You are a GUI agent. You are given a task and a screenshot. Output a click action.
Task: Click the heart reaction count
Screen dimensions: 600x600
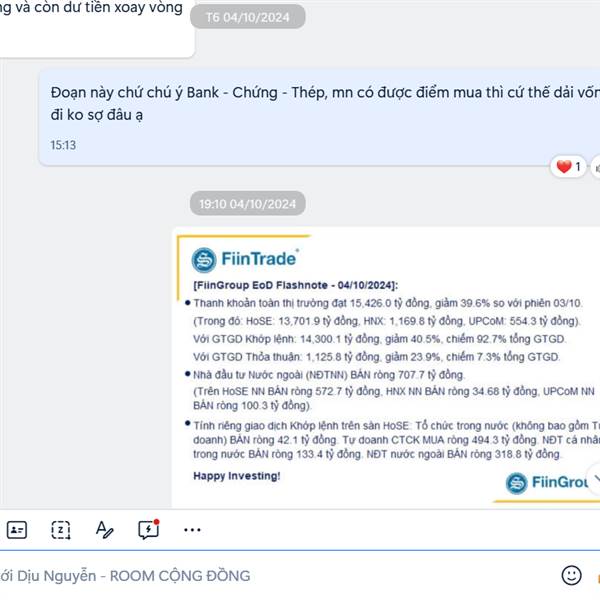(x=568, y=166)
